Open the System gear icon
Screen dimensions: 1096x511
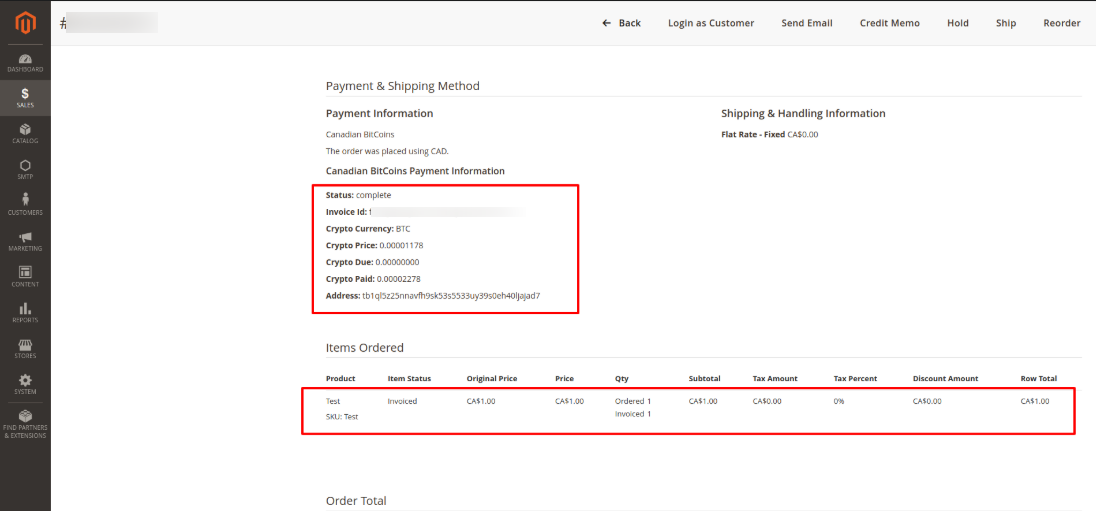pyautogui.click(x=25, y=384)
